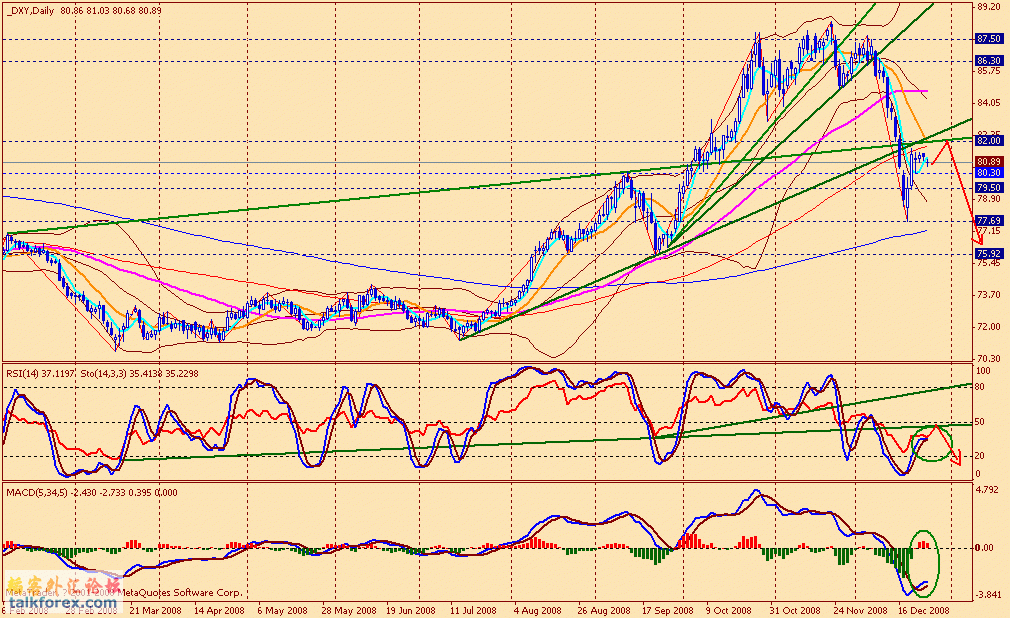Click the 9 Oct 2008 date label
The width and height of the screenshot is (1010, 618).
(x=729, y=610)
